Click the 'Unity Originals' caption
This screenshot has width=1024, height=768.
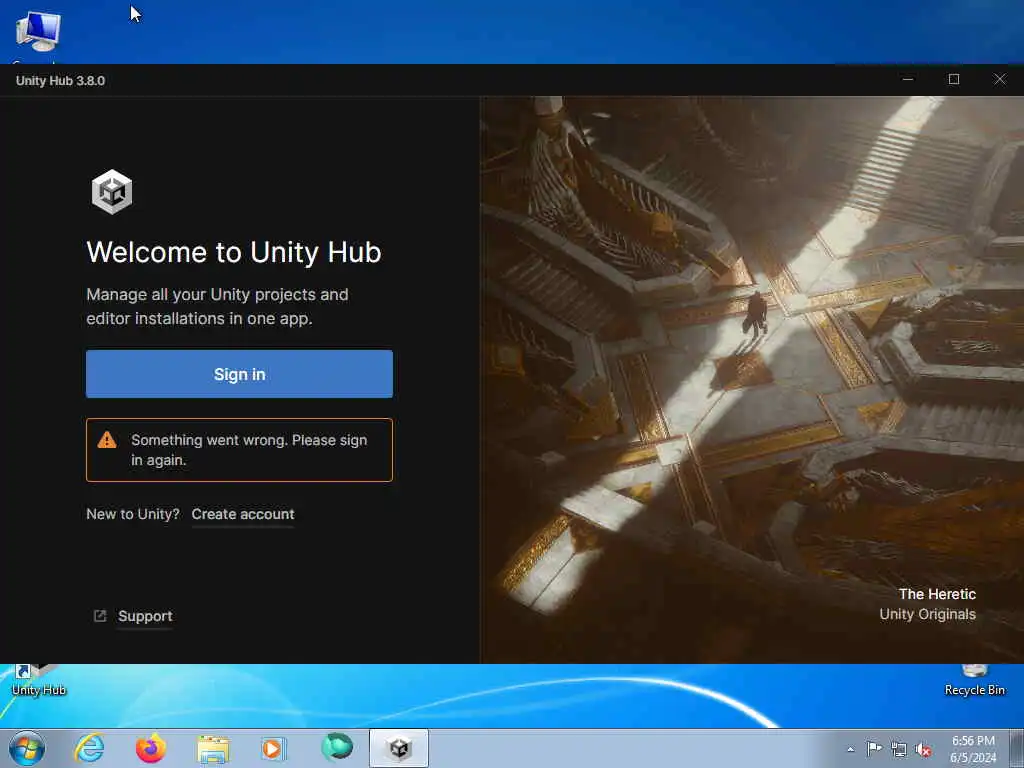[927, 614]
